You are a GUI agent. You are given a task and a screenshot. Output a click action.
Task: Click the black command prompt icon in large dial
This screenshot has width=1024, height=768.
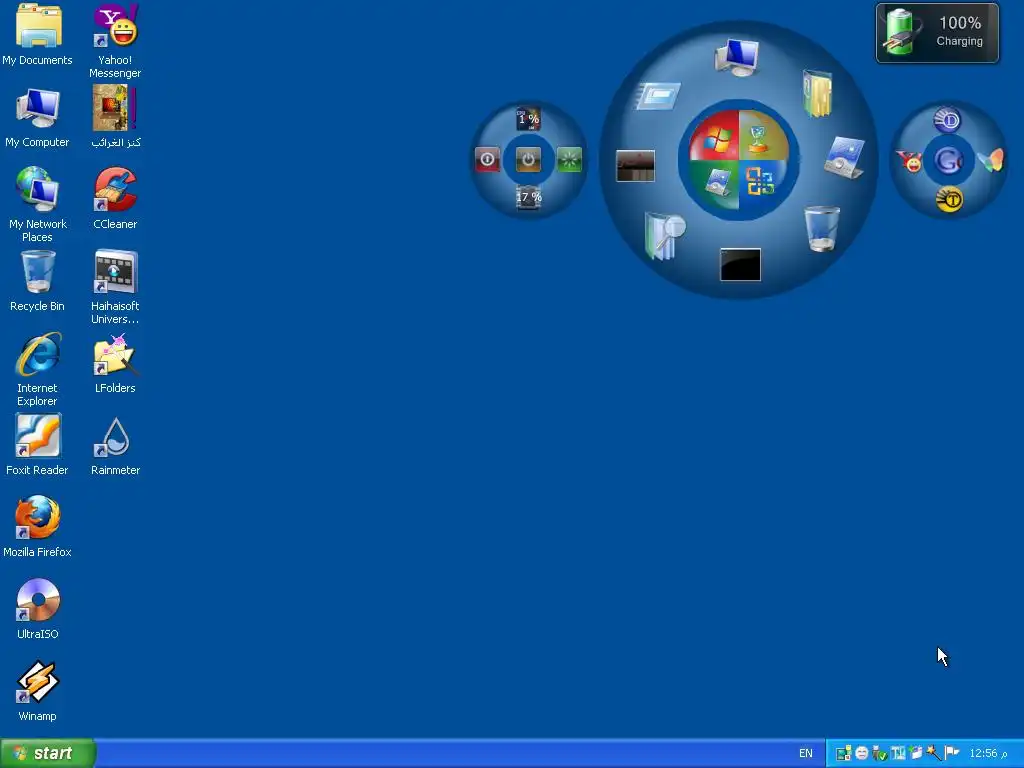740,264
